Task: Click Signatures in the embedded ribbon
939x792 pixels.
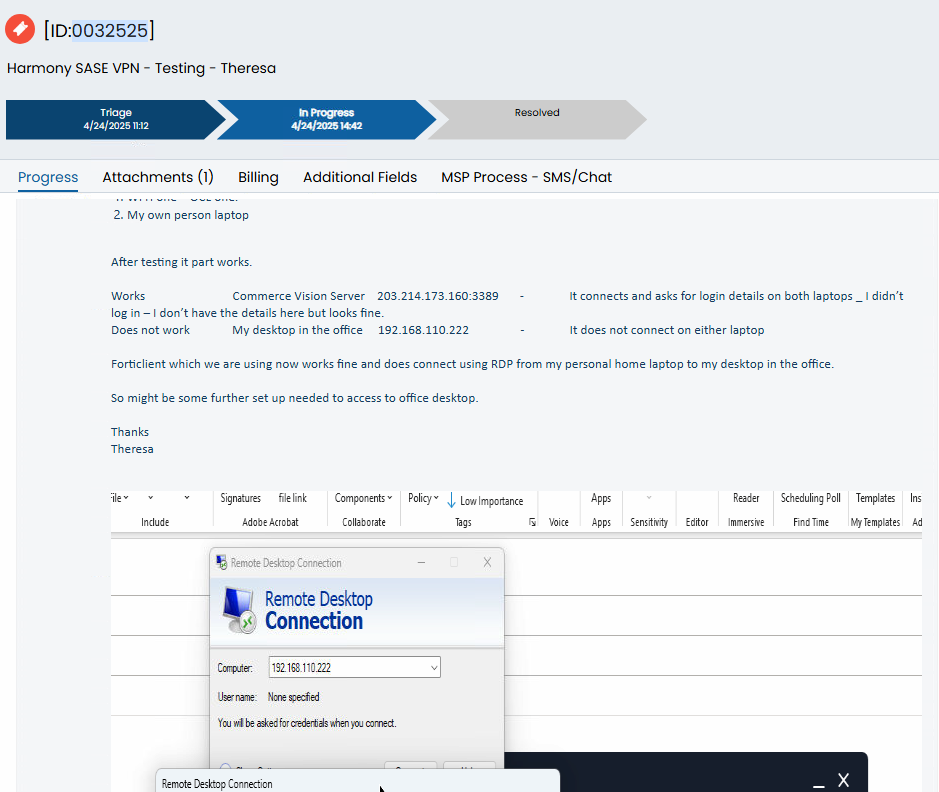Action: (x=240, y=498)
